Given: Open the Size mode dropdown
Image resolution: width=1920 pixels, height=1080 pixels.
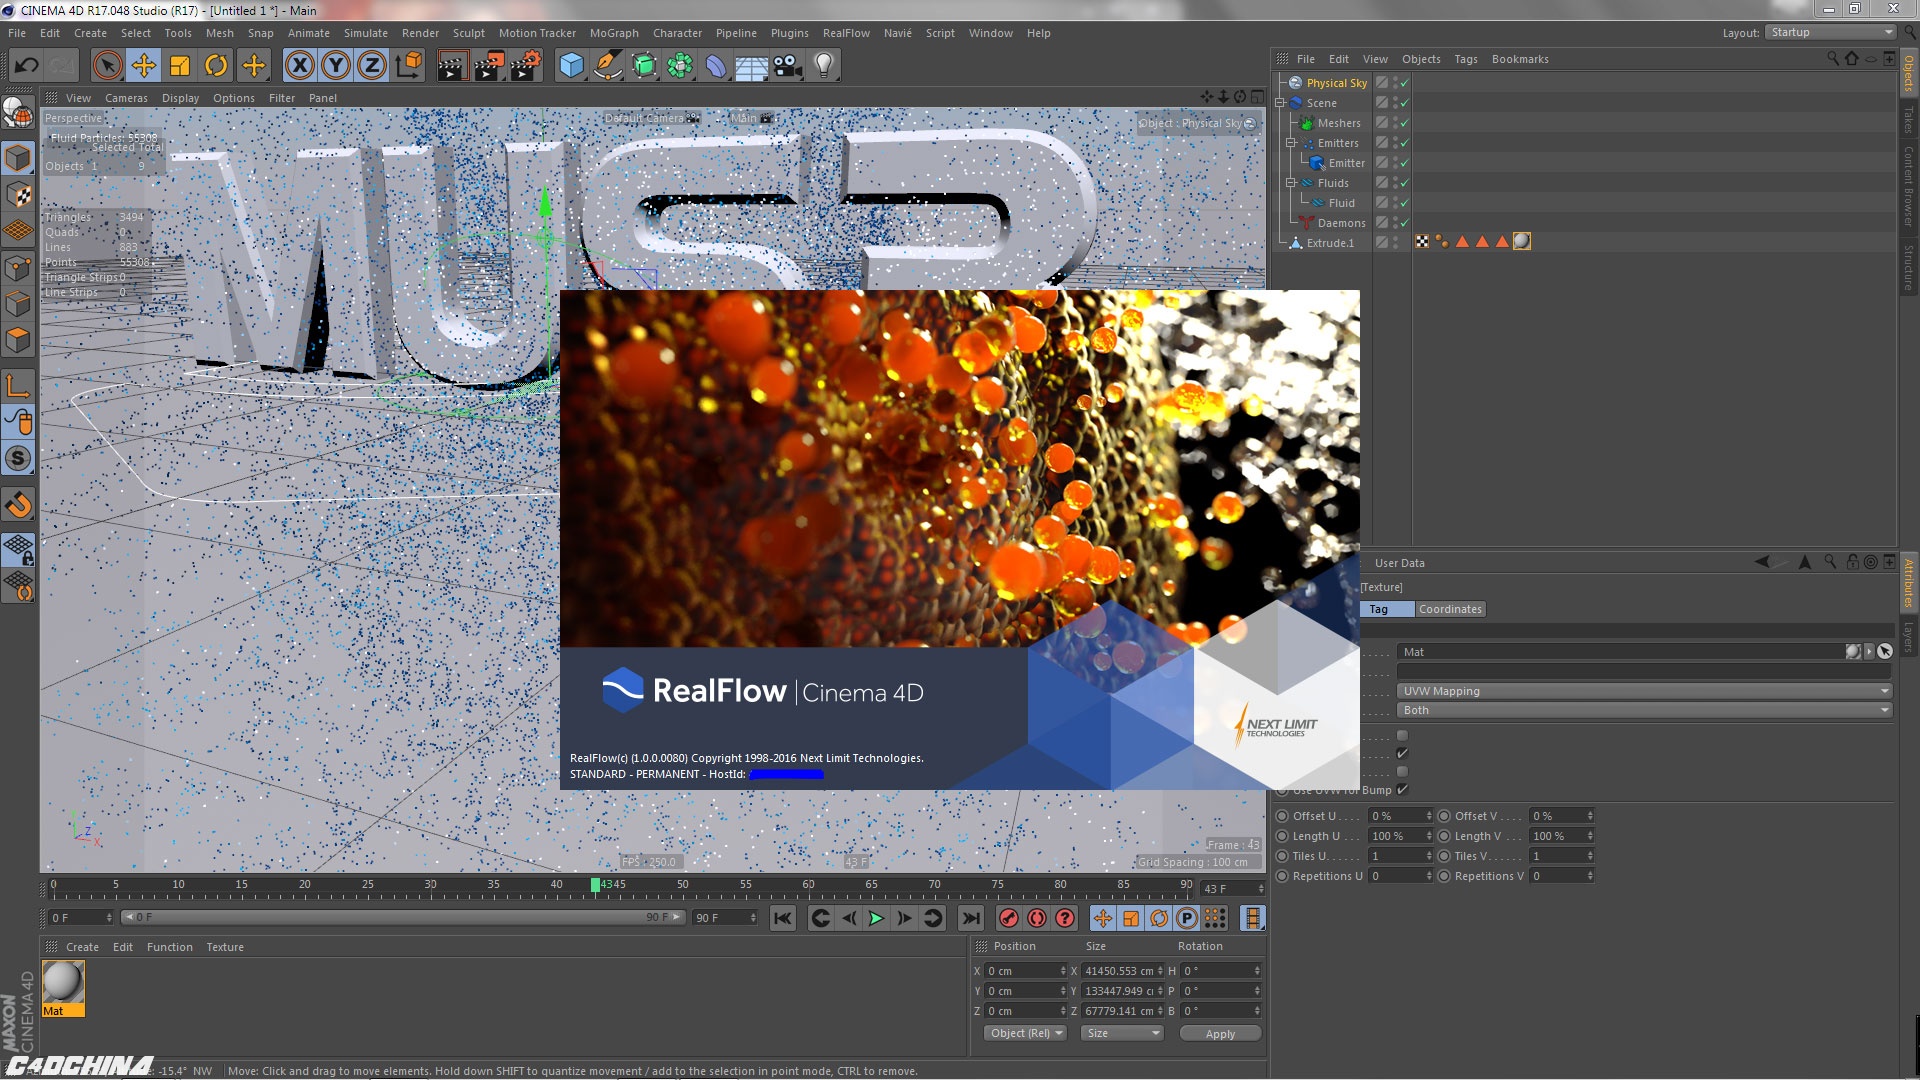Looking at the screenshot, I should (x=1122, y=1033).
